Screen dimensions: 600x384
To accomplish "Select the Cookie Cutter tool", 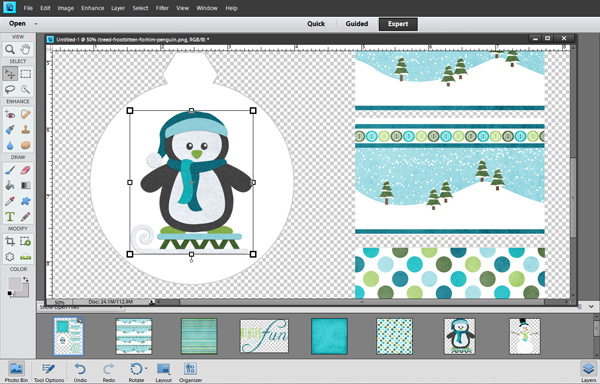I will click(x=10, y=257).
